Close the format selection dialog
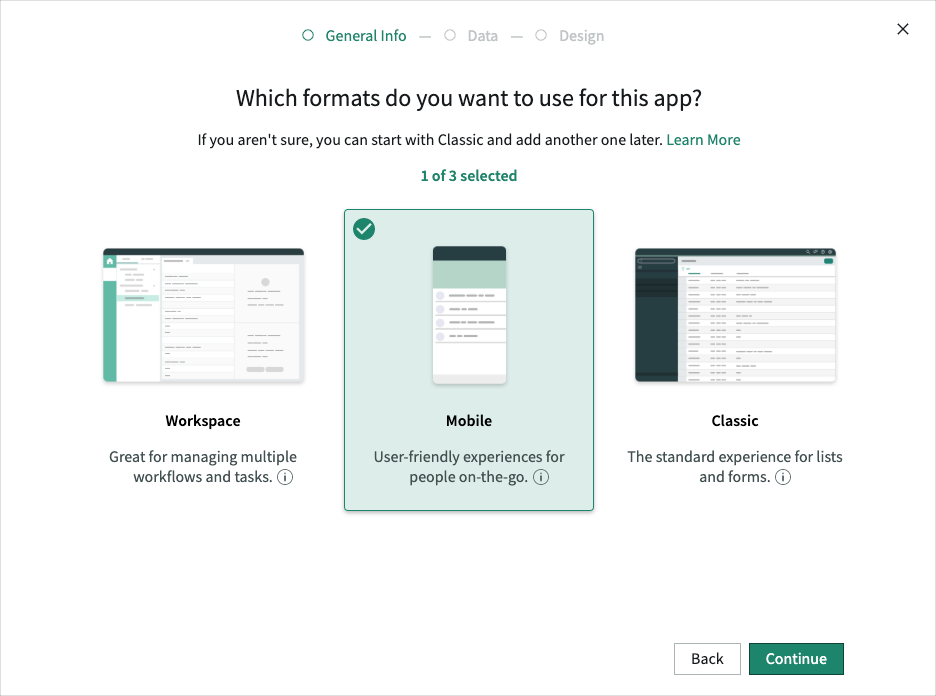 pos(902,29)
